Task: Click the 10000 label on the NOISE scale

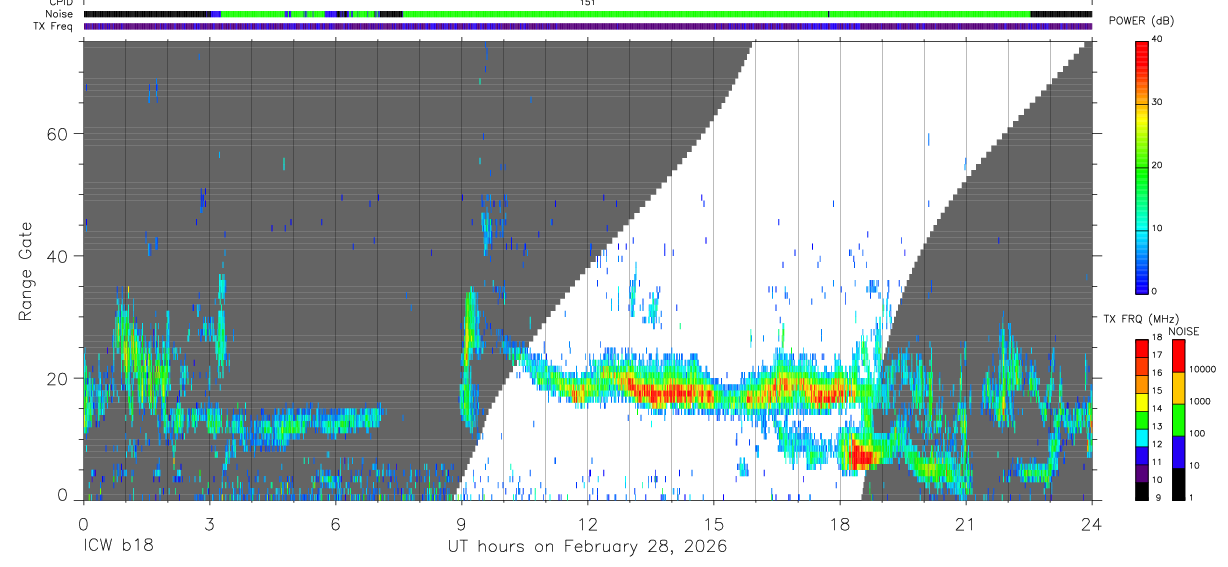Action: 1202,369
